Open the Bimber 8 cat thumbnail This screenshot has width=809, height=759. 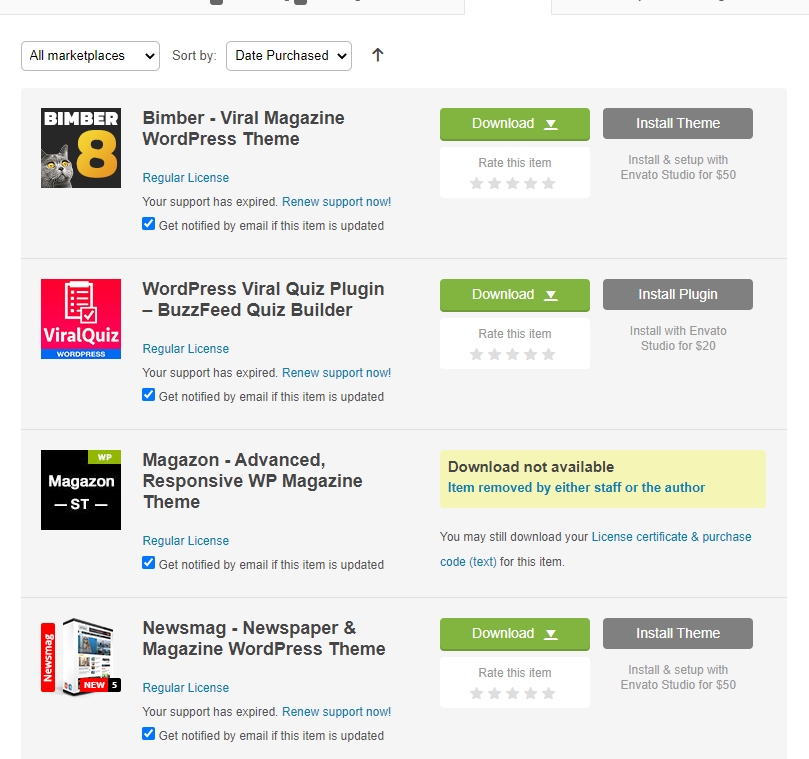81,148
